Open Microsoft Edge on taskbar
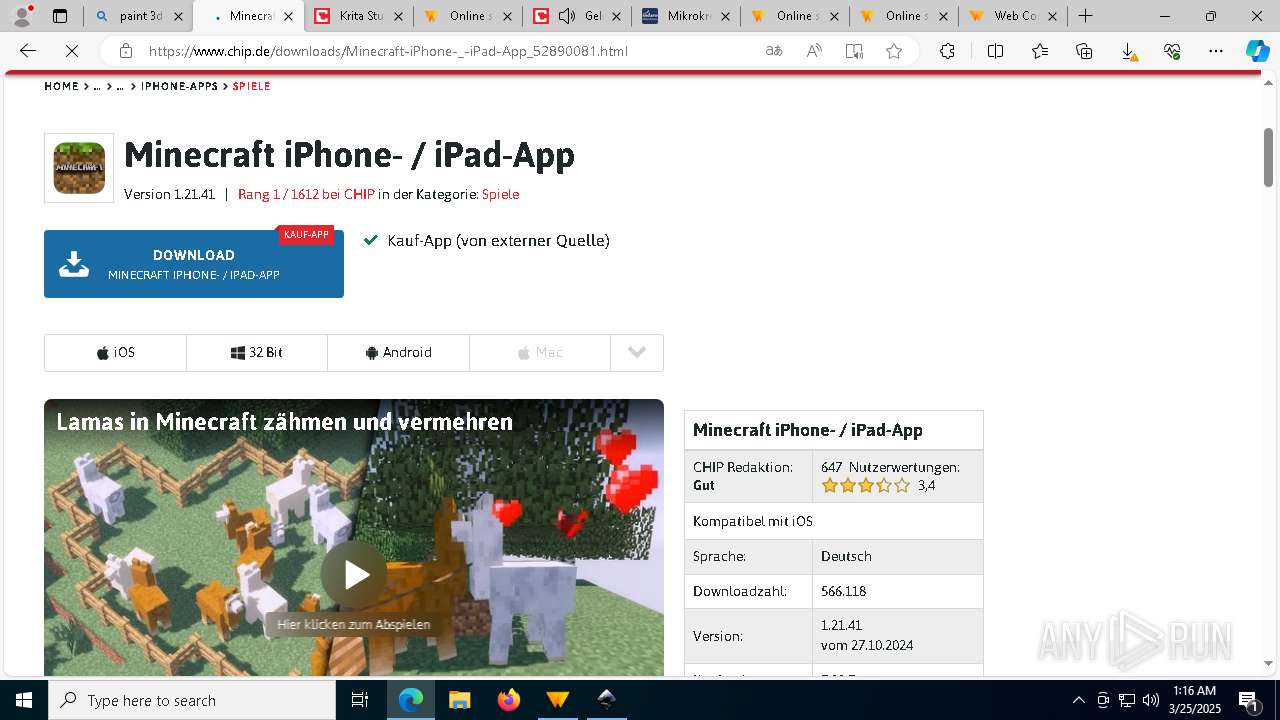This screenshot has height=720, width=1280. (411, 700)
